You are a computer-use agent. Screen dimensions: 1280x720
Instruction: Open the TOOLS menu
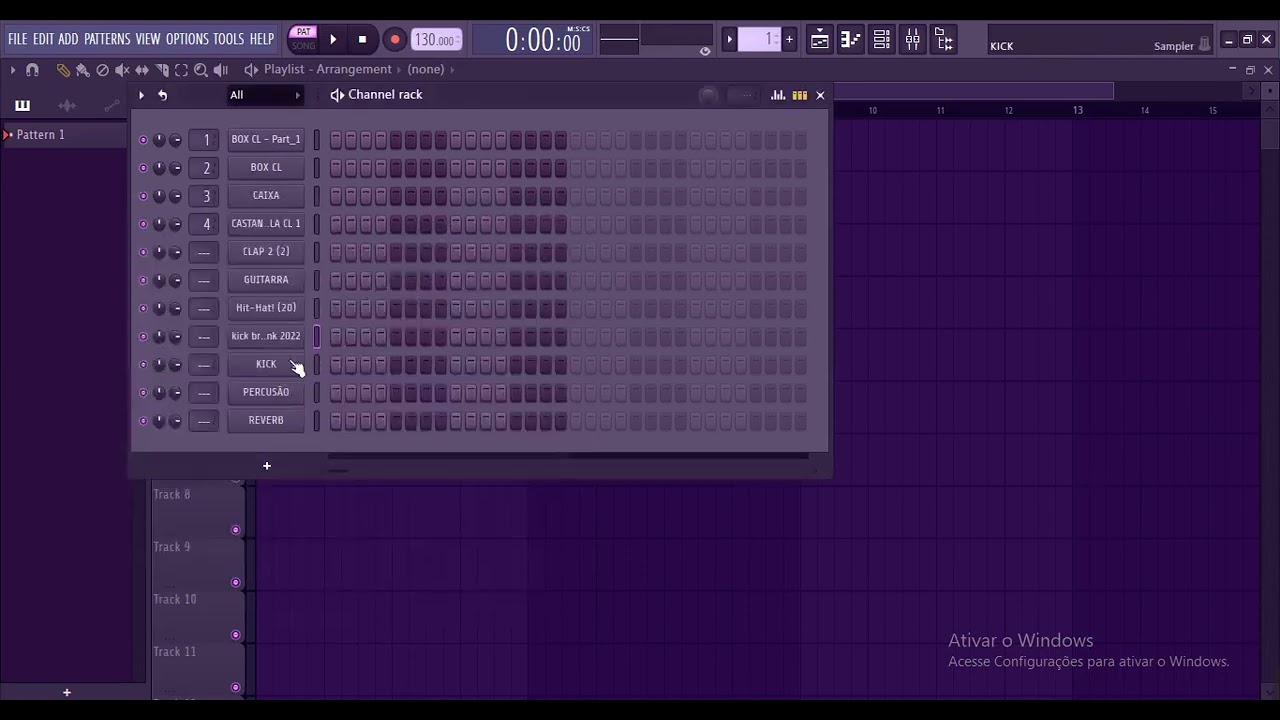coord(228,39)
